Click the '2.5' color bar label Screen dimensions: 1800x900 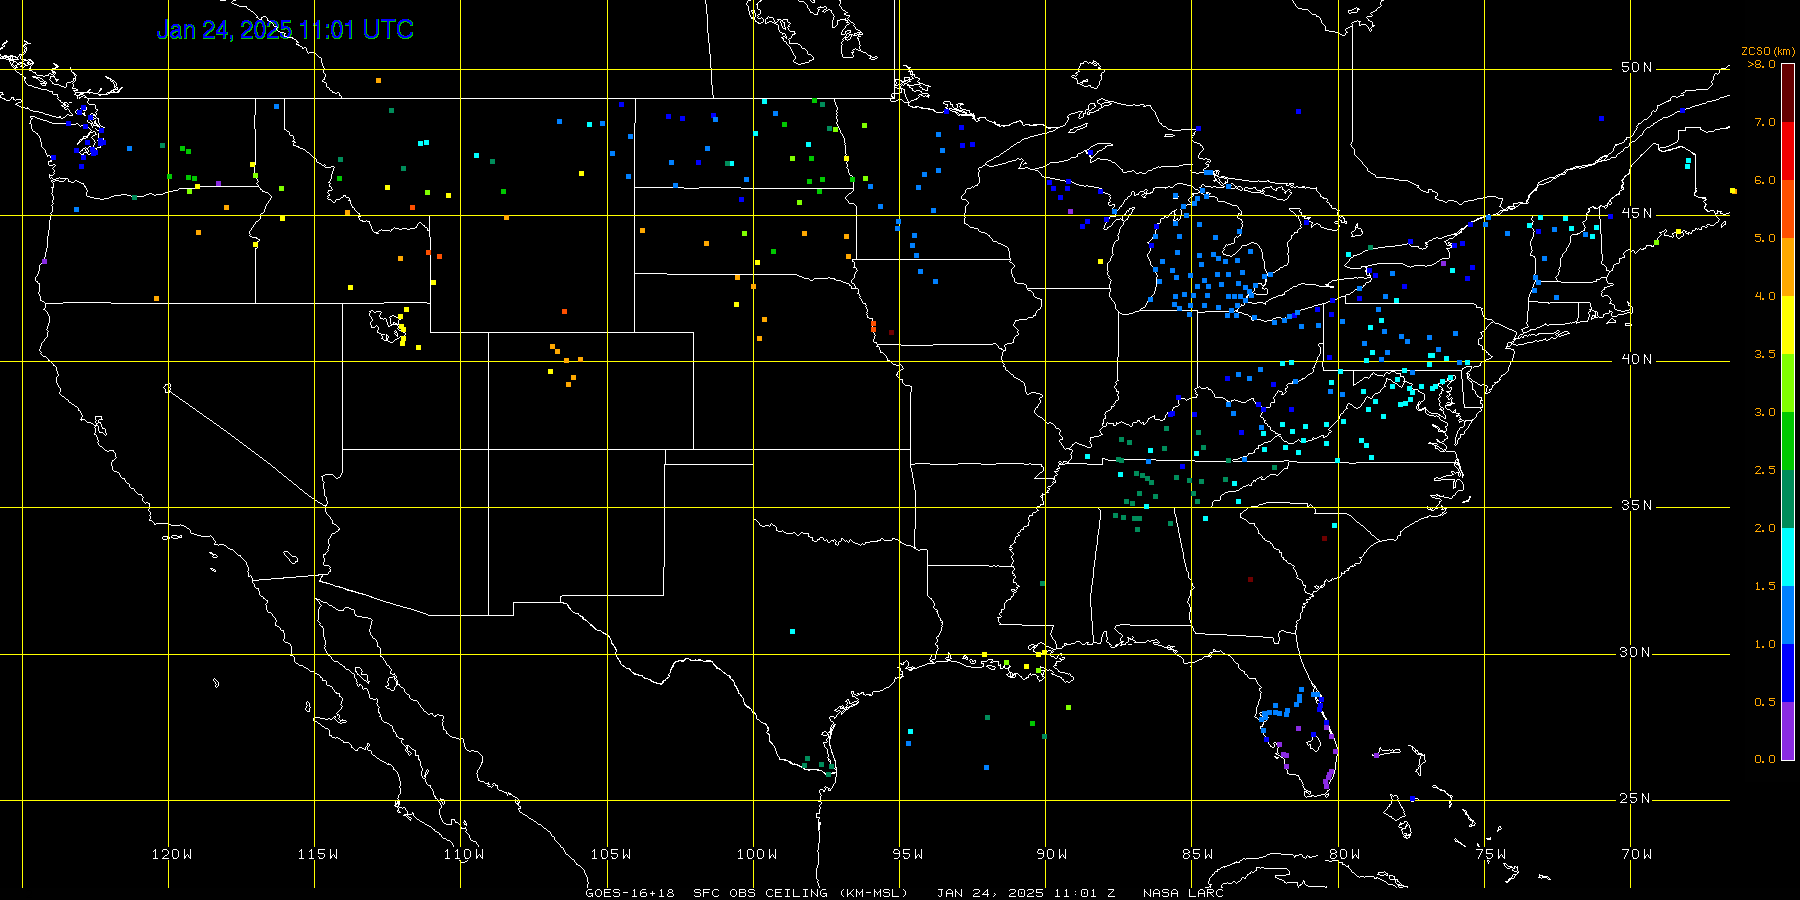click(x=1765, y=470)
